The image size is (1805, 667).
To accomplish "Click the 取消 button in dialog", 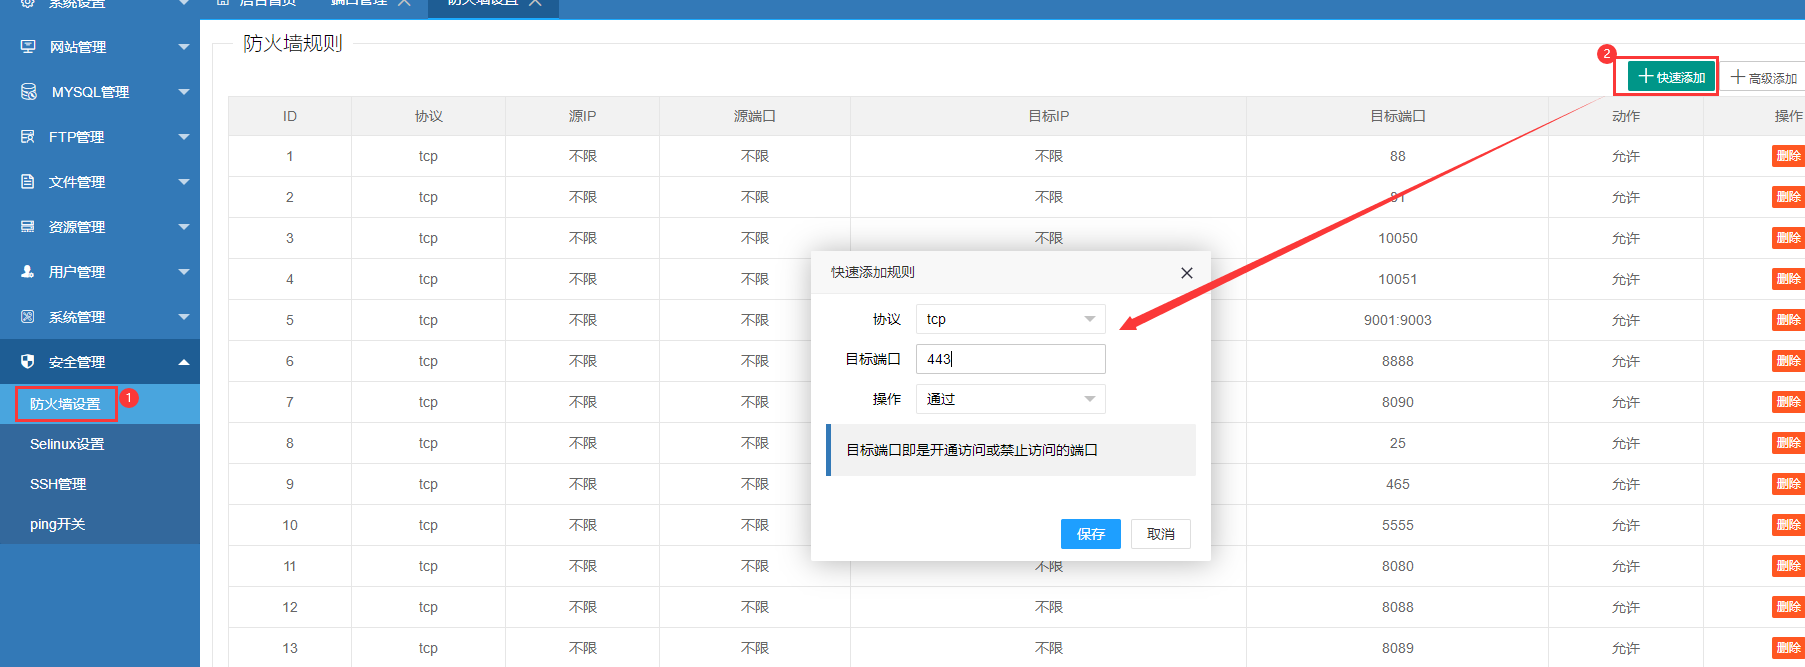I will click(x=1160, y=534).
